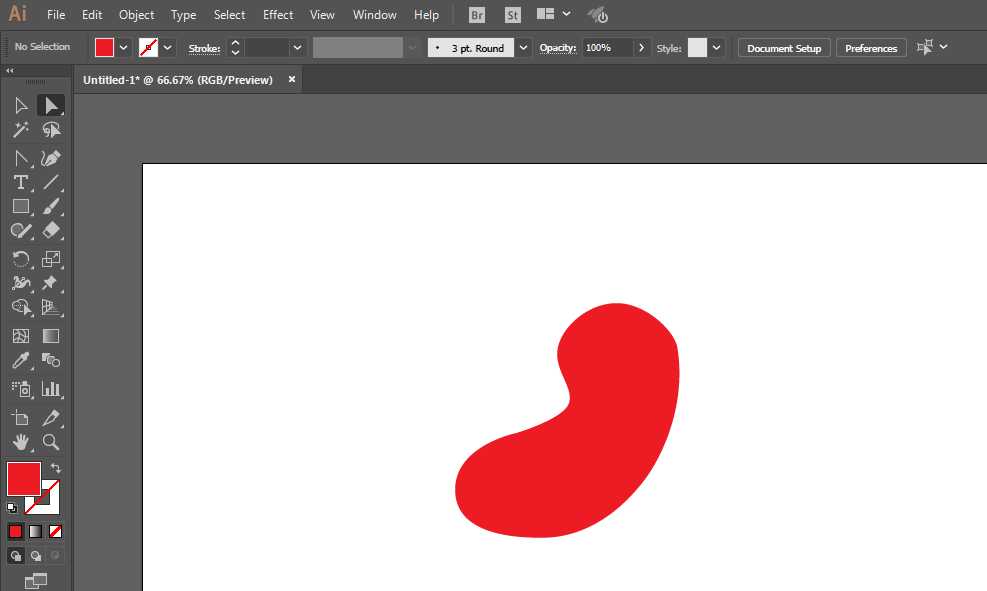
Task: Select the Rectangle tool
Action: click(x=21, y=207)
